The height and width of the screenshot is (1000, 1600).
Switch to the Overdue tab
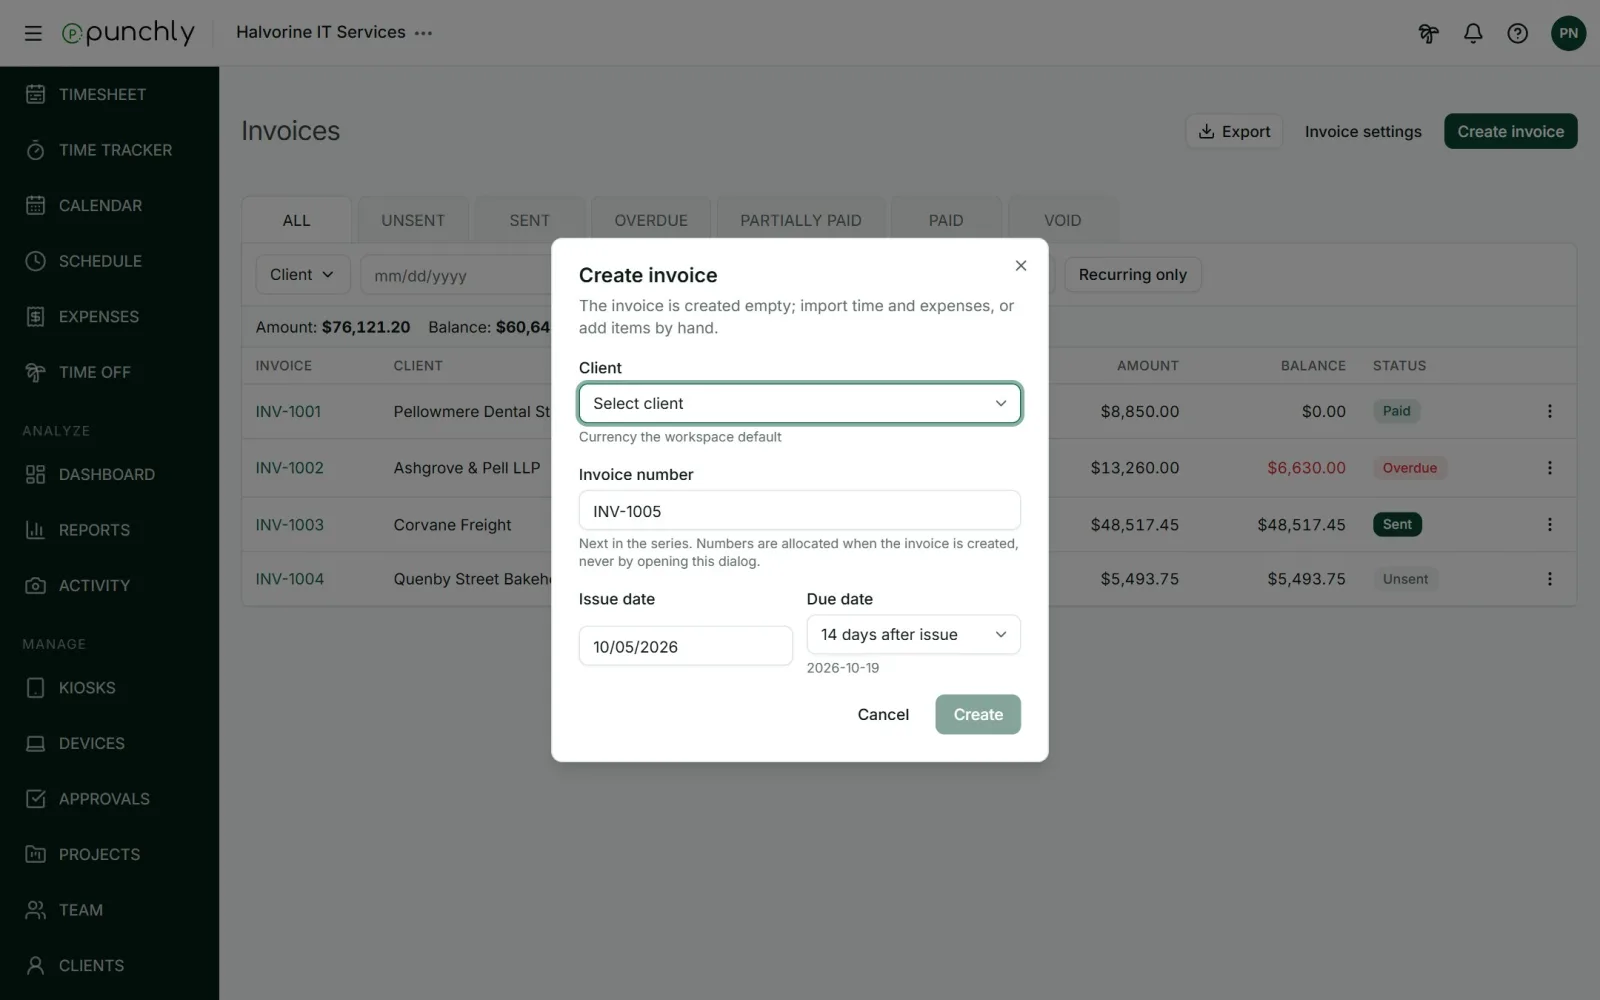click(x=651, y=220)
